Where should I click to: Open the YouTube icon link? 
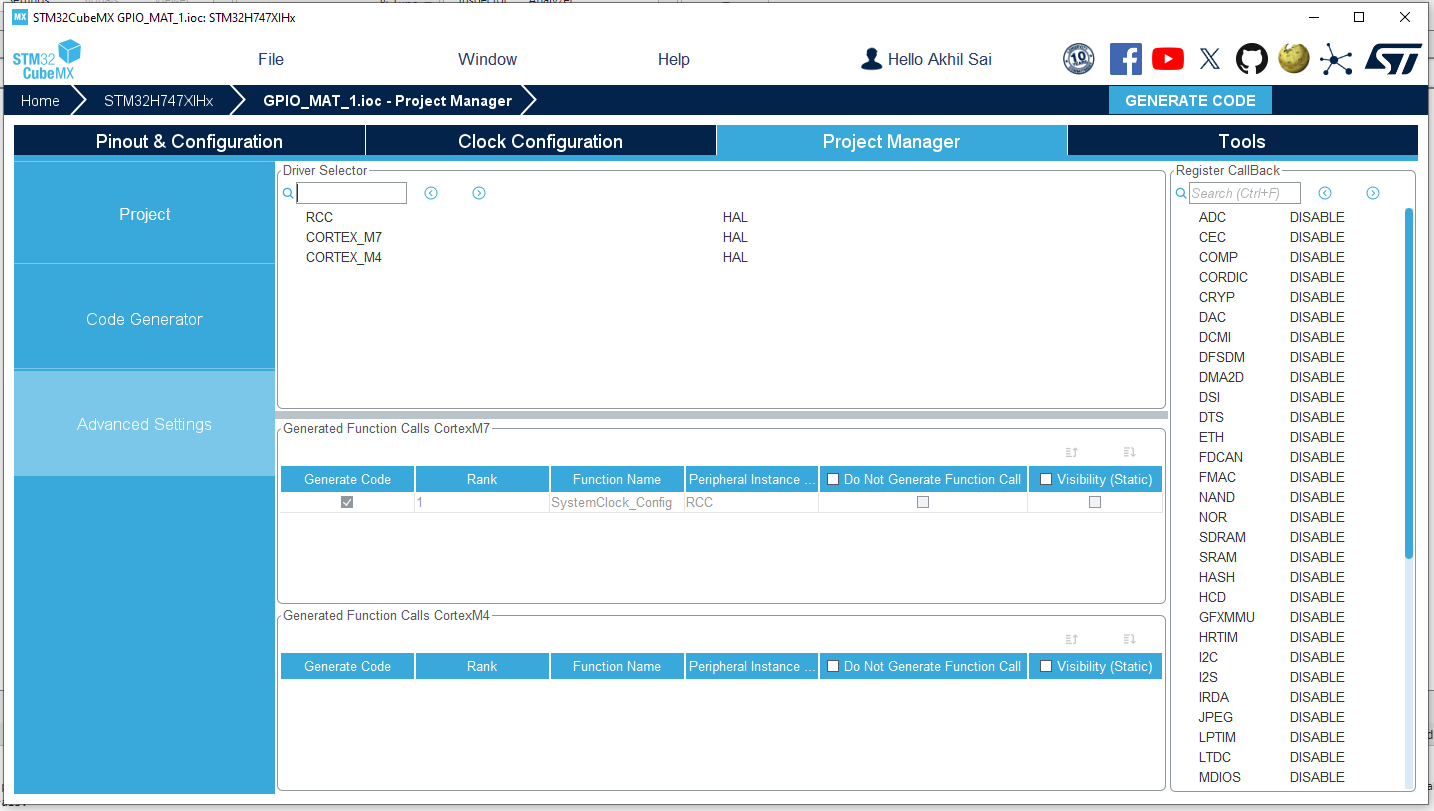pyautogui.click(x=1167, y=59)
